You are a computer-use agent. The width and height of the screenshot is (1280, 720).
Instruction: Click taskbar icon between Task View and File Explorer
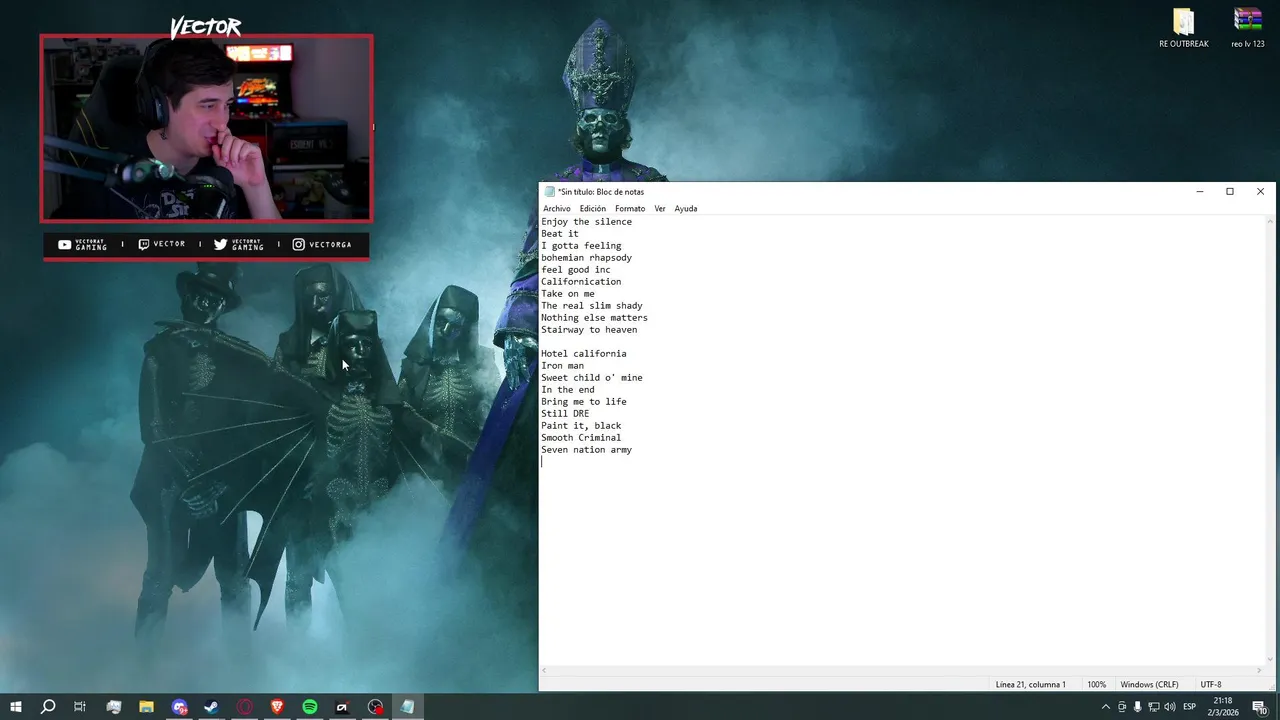coord(114,707)
